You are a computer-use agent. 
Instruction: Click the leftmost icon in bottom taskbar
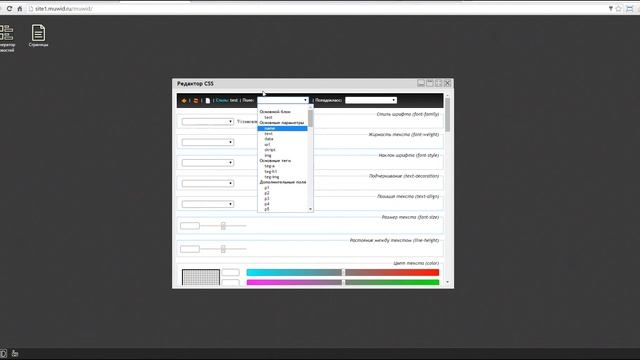(3, 353)
